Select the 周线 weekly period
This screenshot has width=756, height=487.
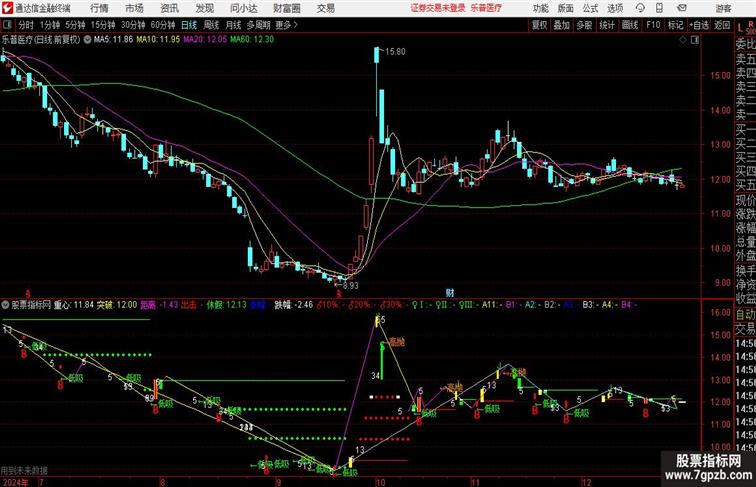tap(211, 25)
